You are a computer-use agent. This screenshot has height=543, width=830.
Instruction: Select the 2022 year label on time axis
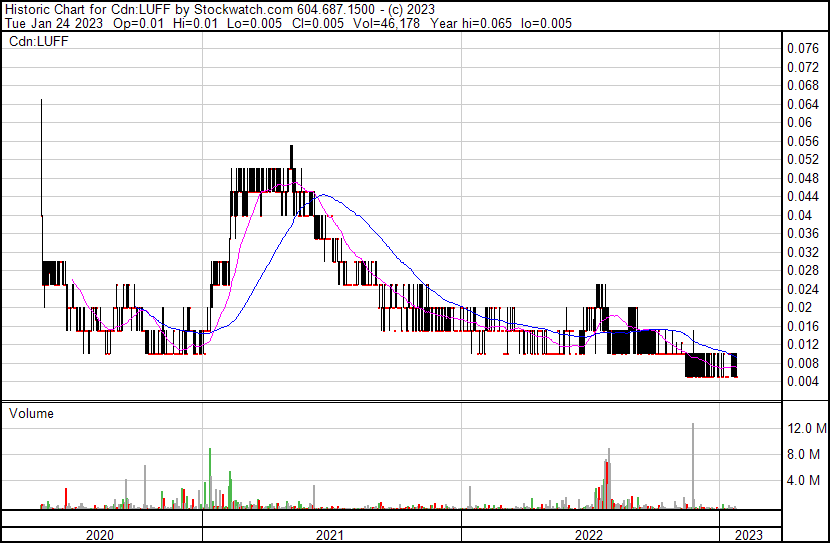tap(589, 535)
